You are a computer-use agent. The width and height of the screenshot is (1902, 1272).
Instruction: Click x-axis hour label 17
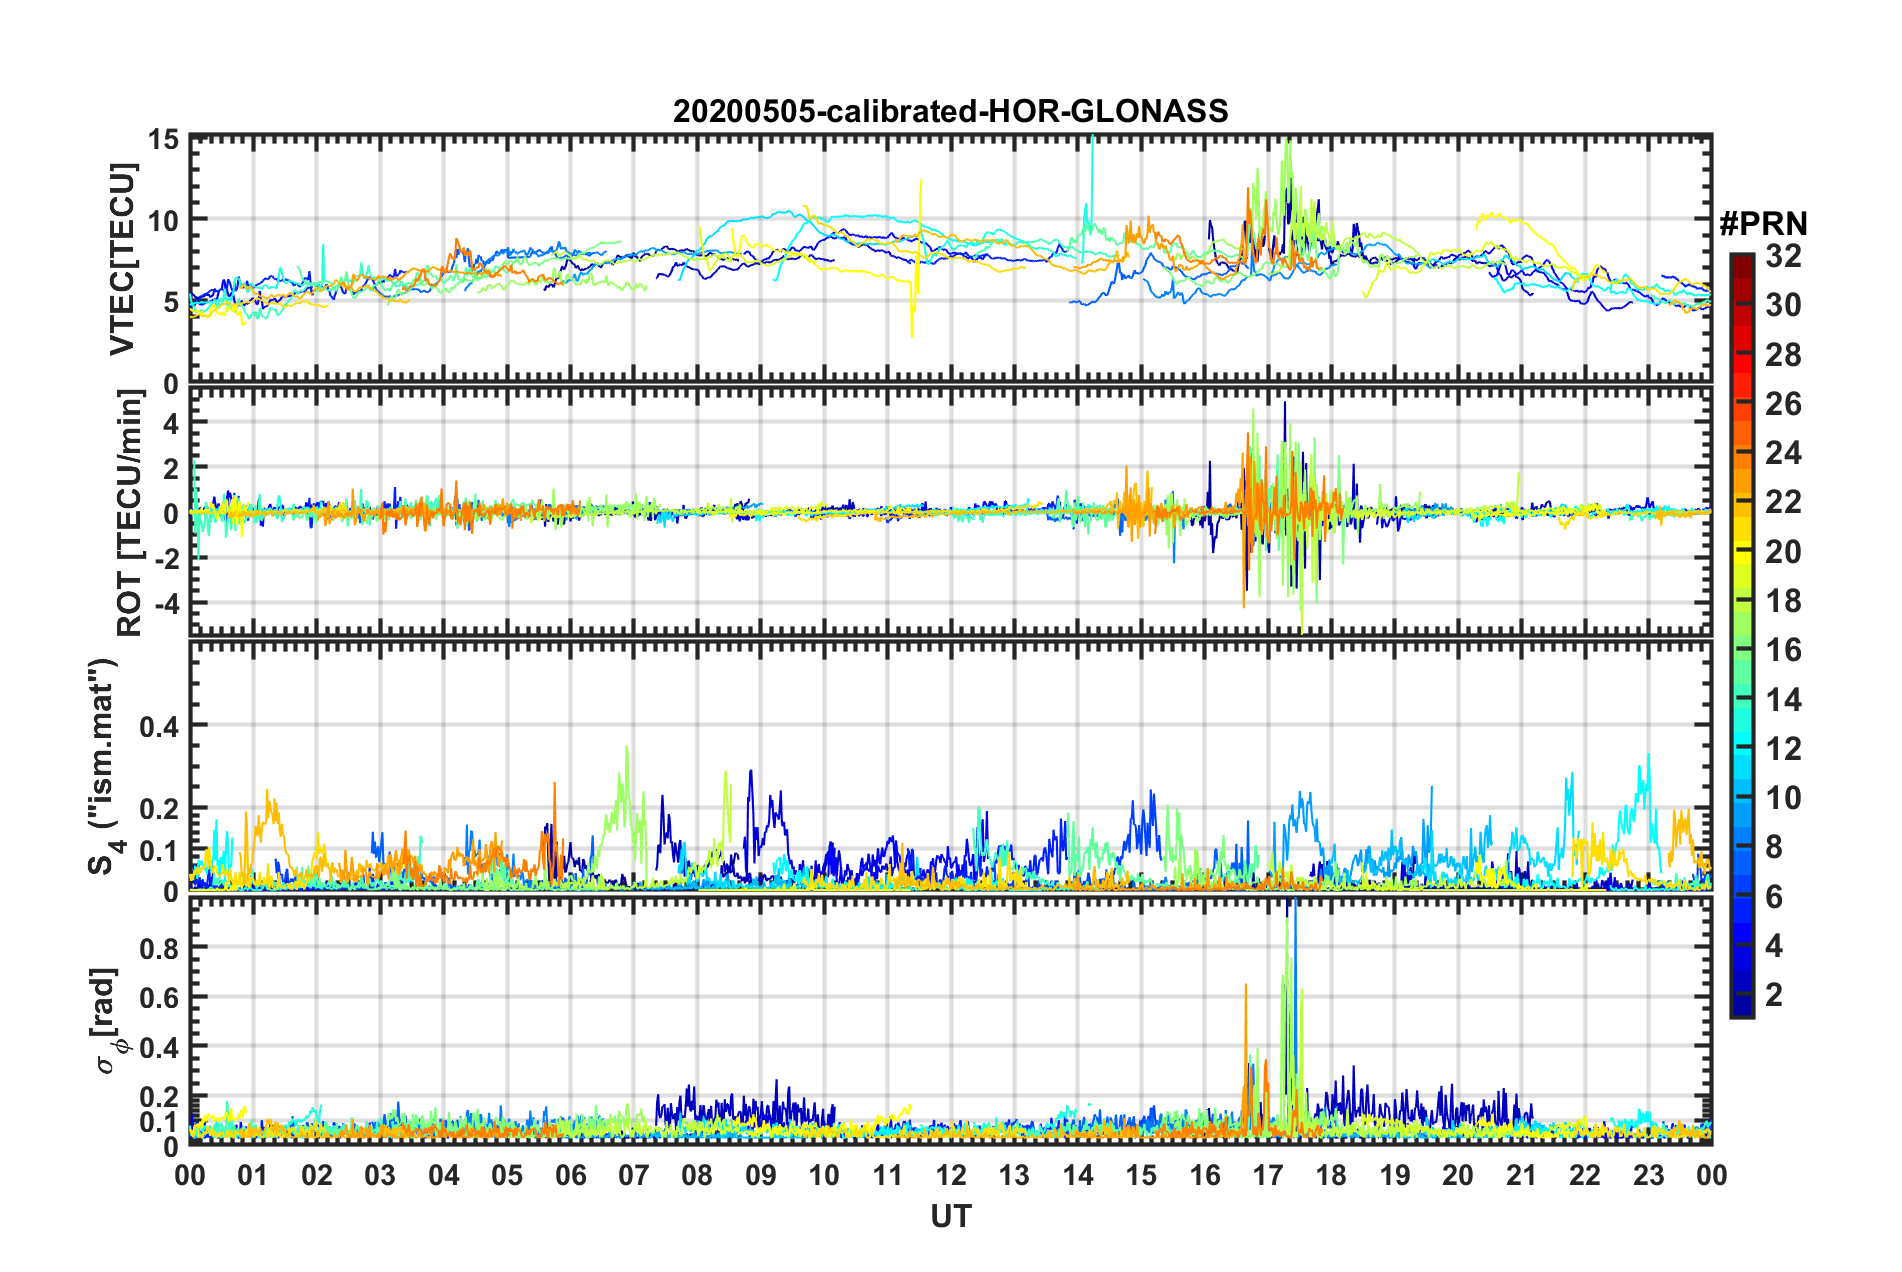point(1268,1175)
